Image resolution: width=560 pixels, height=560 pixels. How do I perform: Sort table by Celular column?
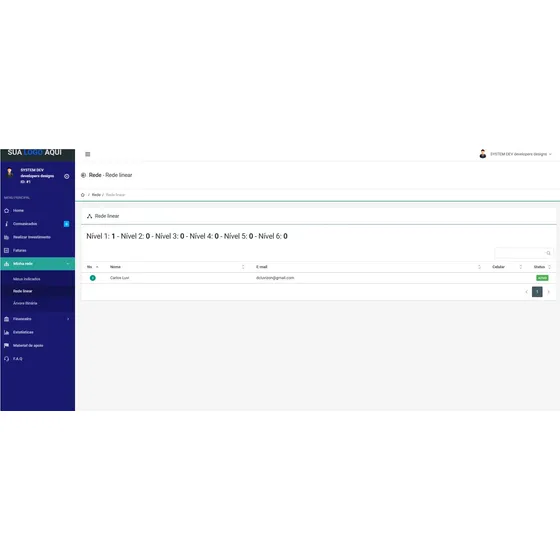pyautogui.click(x=507, y=267)
